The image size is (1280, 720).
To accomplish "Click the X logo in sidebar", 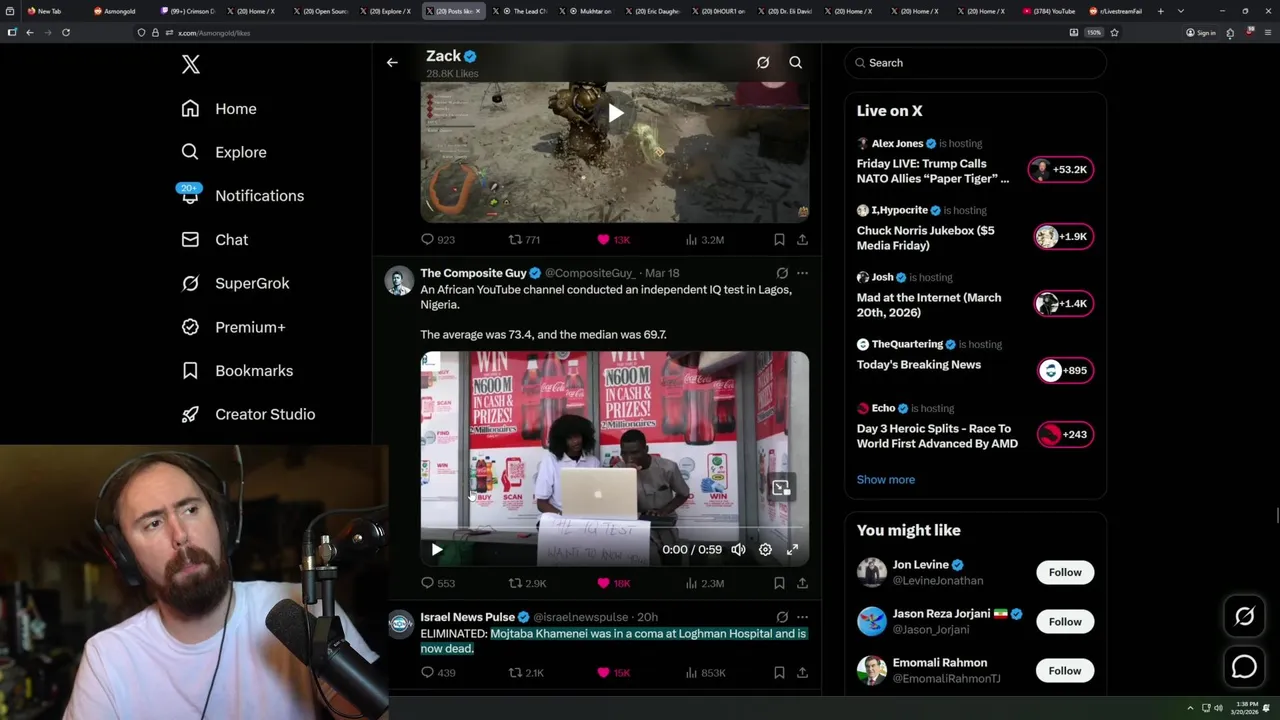I will tap(190, 65).
